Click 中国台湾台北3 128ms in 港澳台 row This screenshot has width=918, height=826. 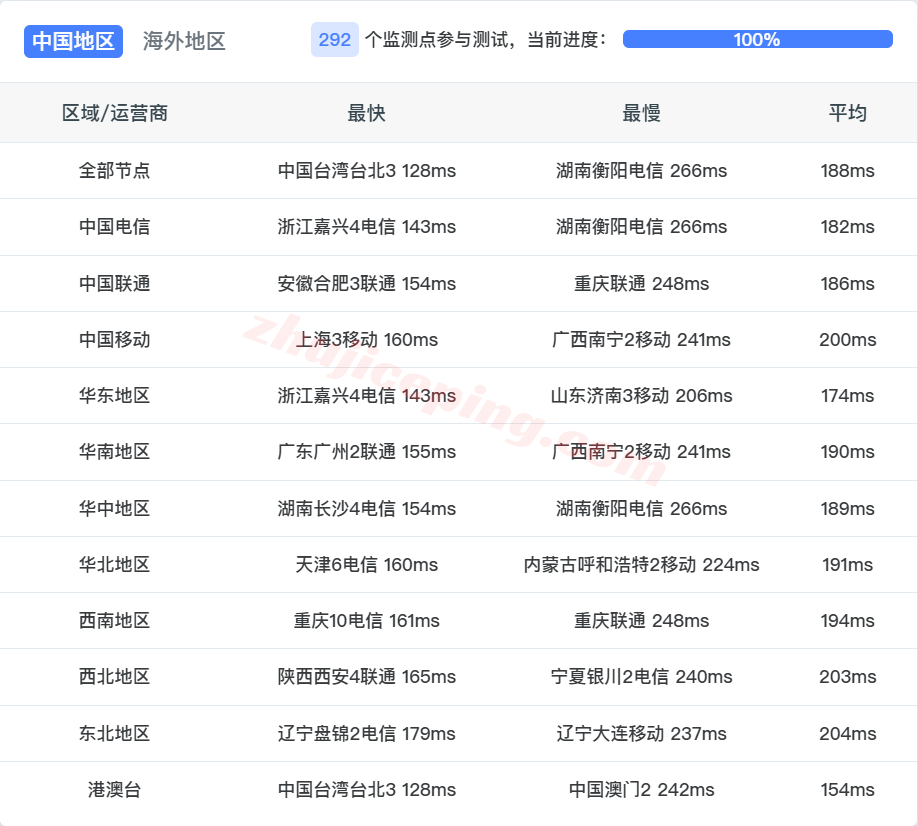[366, 790]
